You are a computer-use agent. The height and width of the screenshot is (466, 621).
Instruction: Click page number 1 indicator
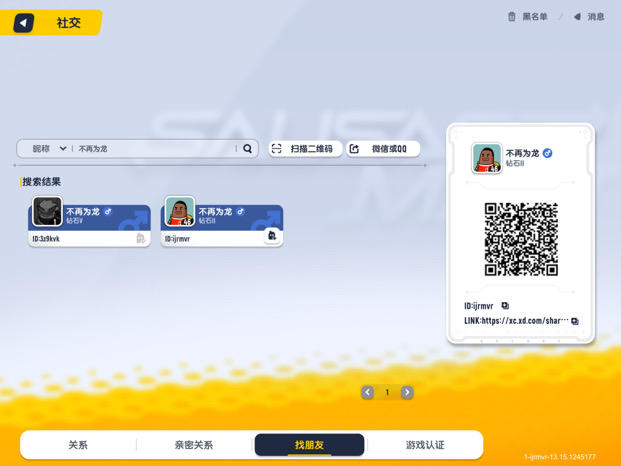click(x=387, y=392)
